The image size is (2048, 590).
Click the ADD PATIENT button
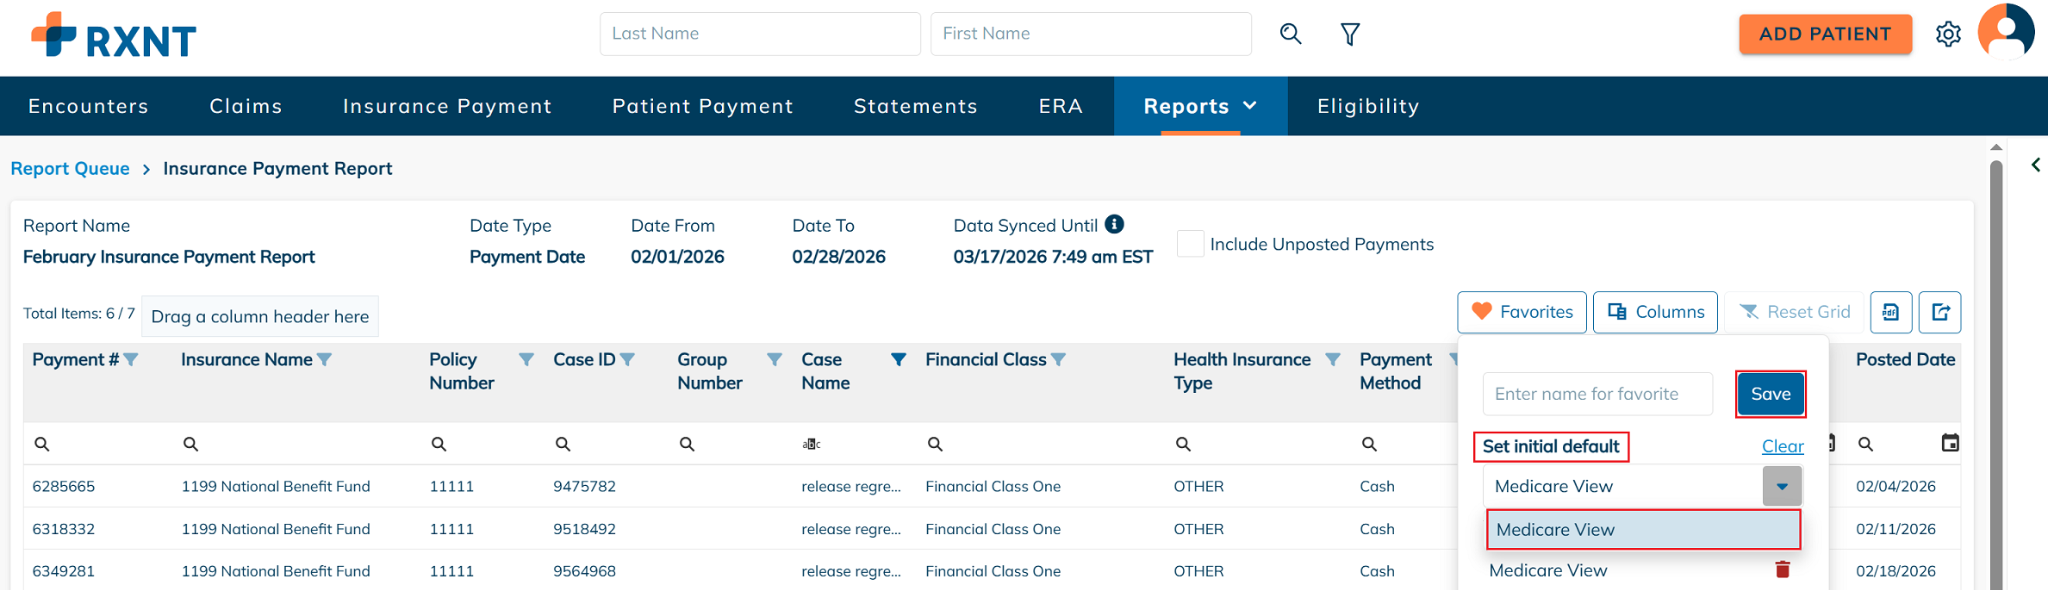[1825, 34]
